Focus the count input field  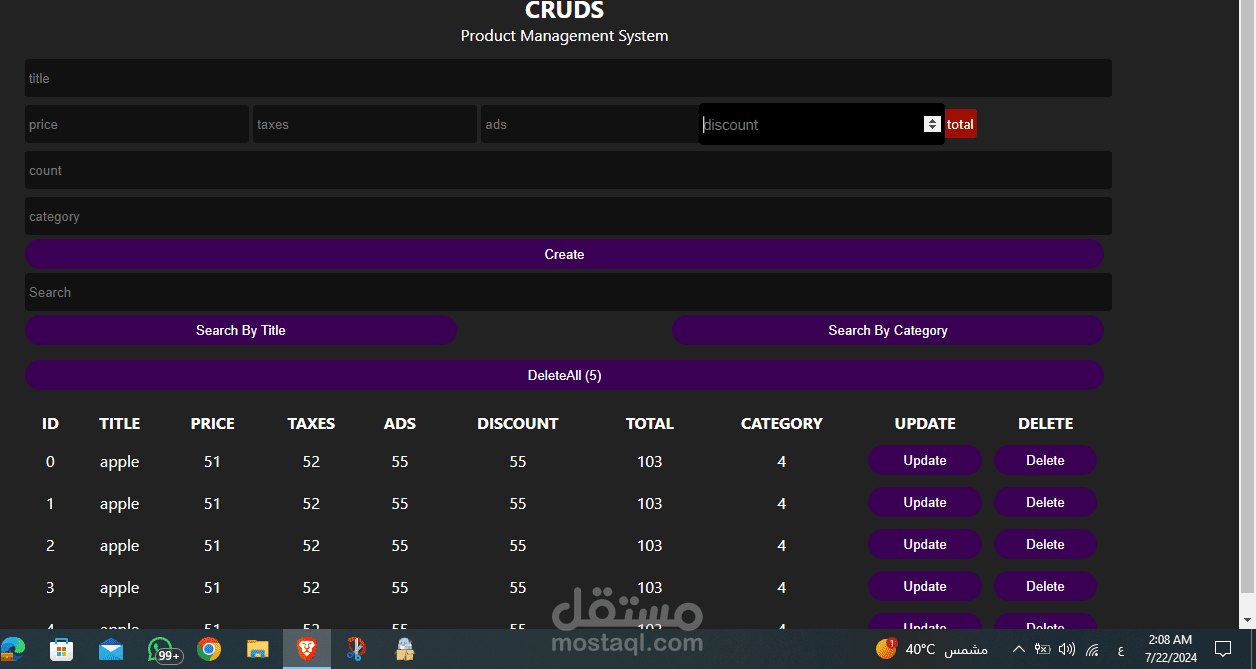568,170
